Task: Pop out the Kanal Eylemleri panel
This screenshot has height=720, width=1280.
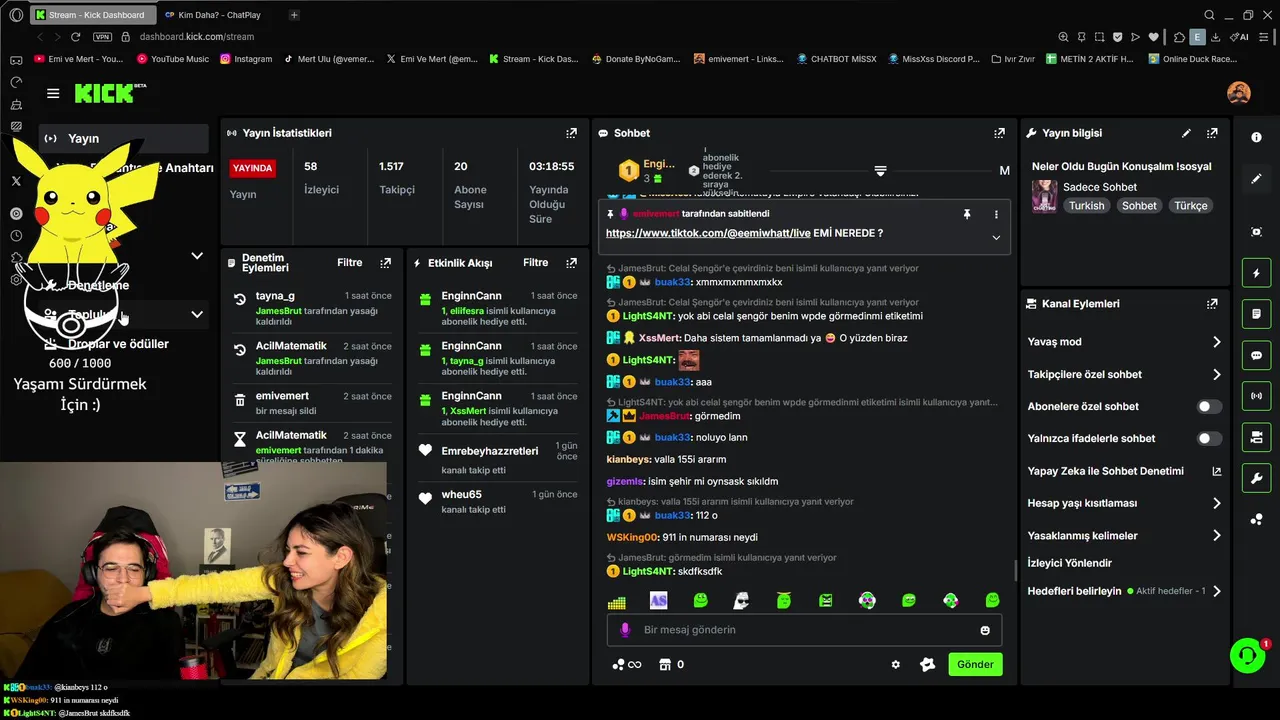Action: tap(1212, 303)
